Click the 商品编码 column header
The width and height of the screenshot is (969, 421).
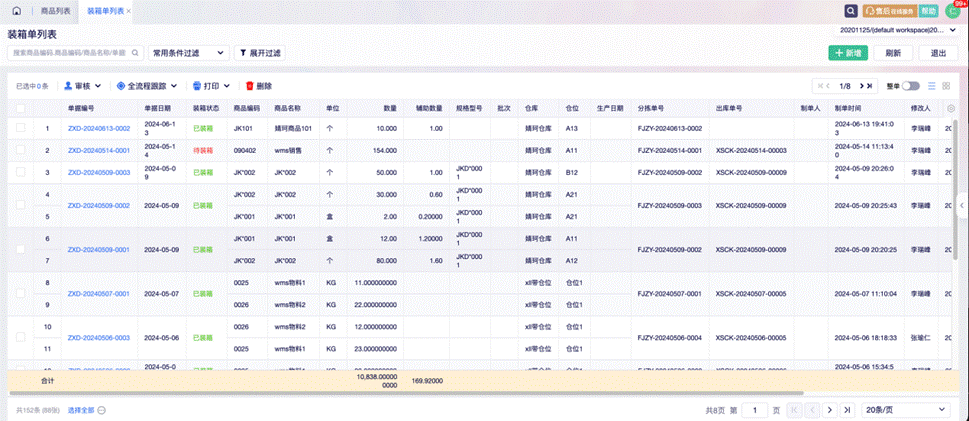(247, 108)
